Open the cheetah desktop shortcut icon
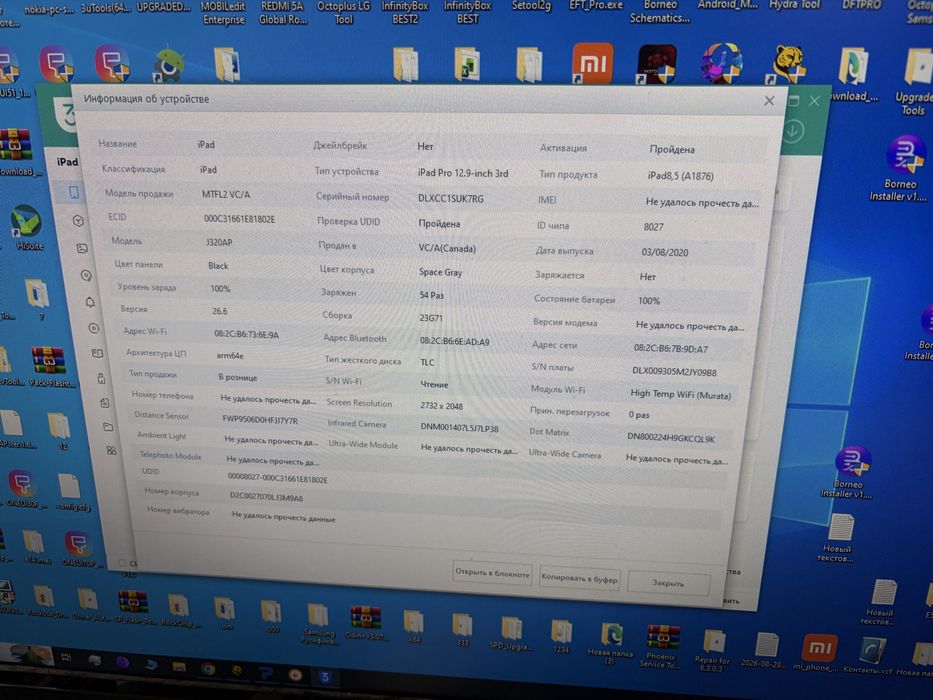This screenshot has height=700, width=933. click(x=789, y=63)
